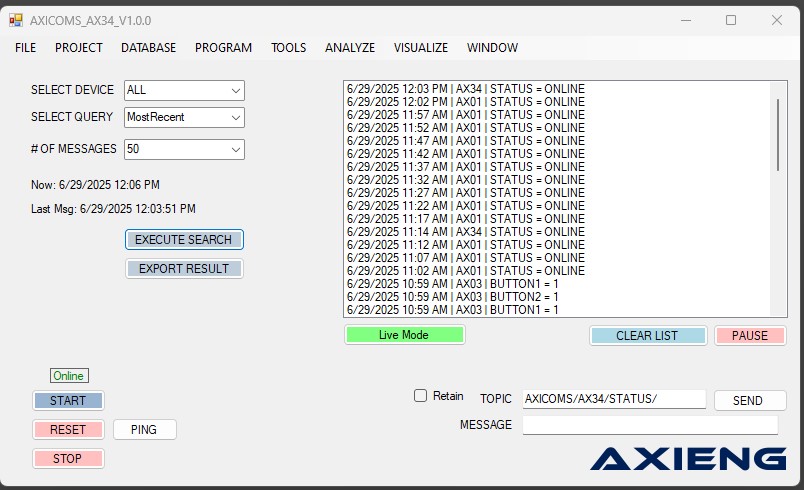Viewport: 804px width, 490px height.
Task: Open the DATABASE menu
Action: (x=149, y=48)
